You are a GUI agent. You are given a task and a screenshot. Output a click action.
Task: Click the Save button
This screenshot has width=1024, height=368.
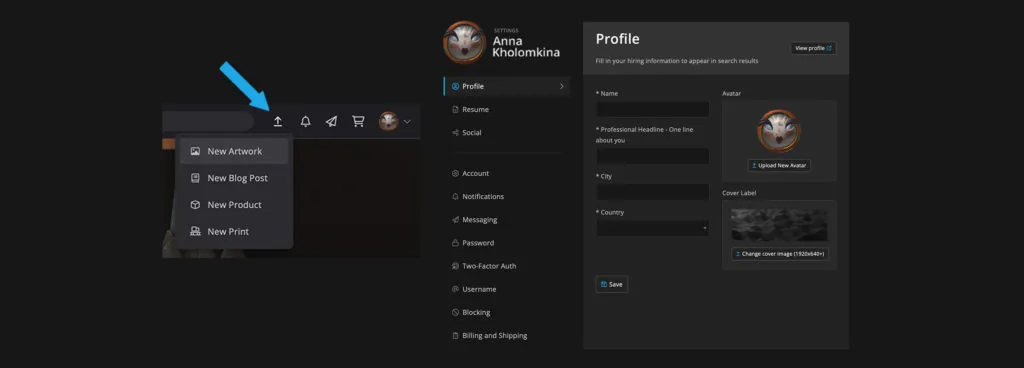pyautogui.click(x=612, y=284)
